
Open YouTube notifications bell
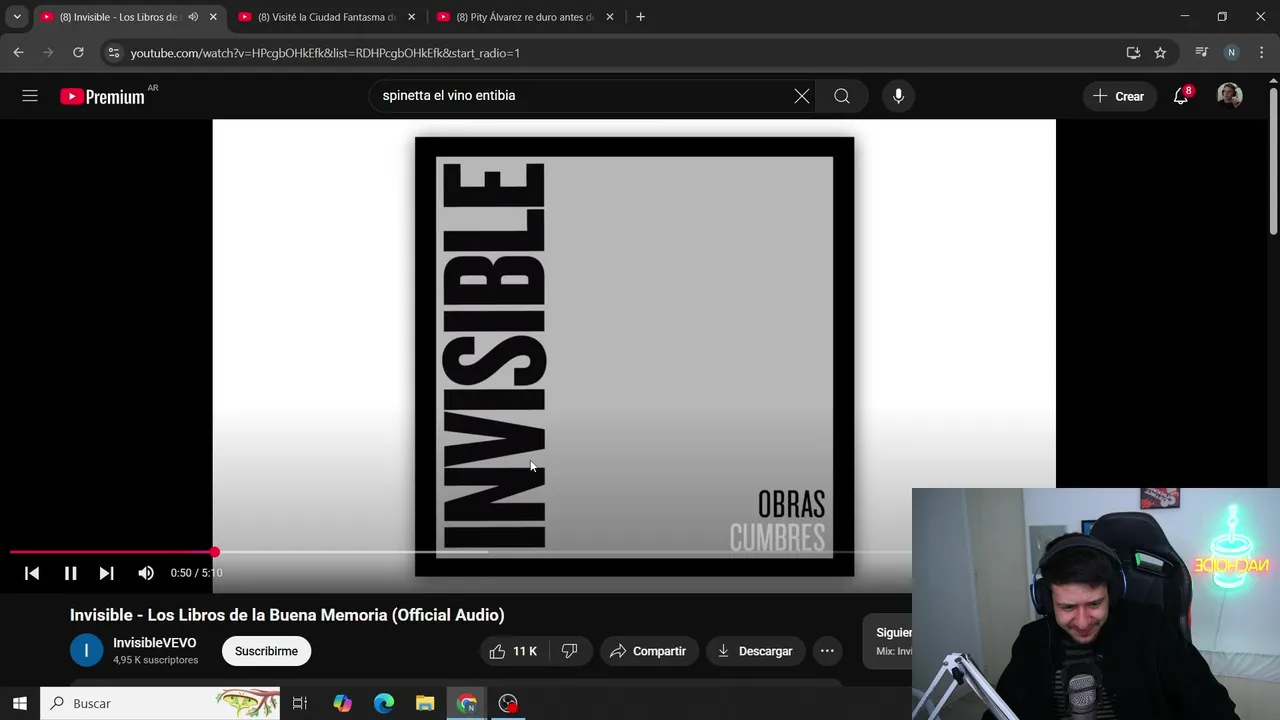click(1181, 96)
